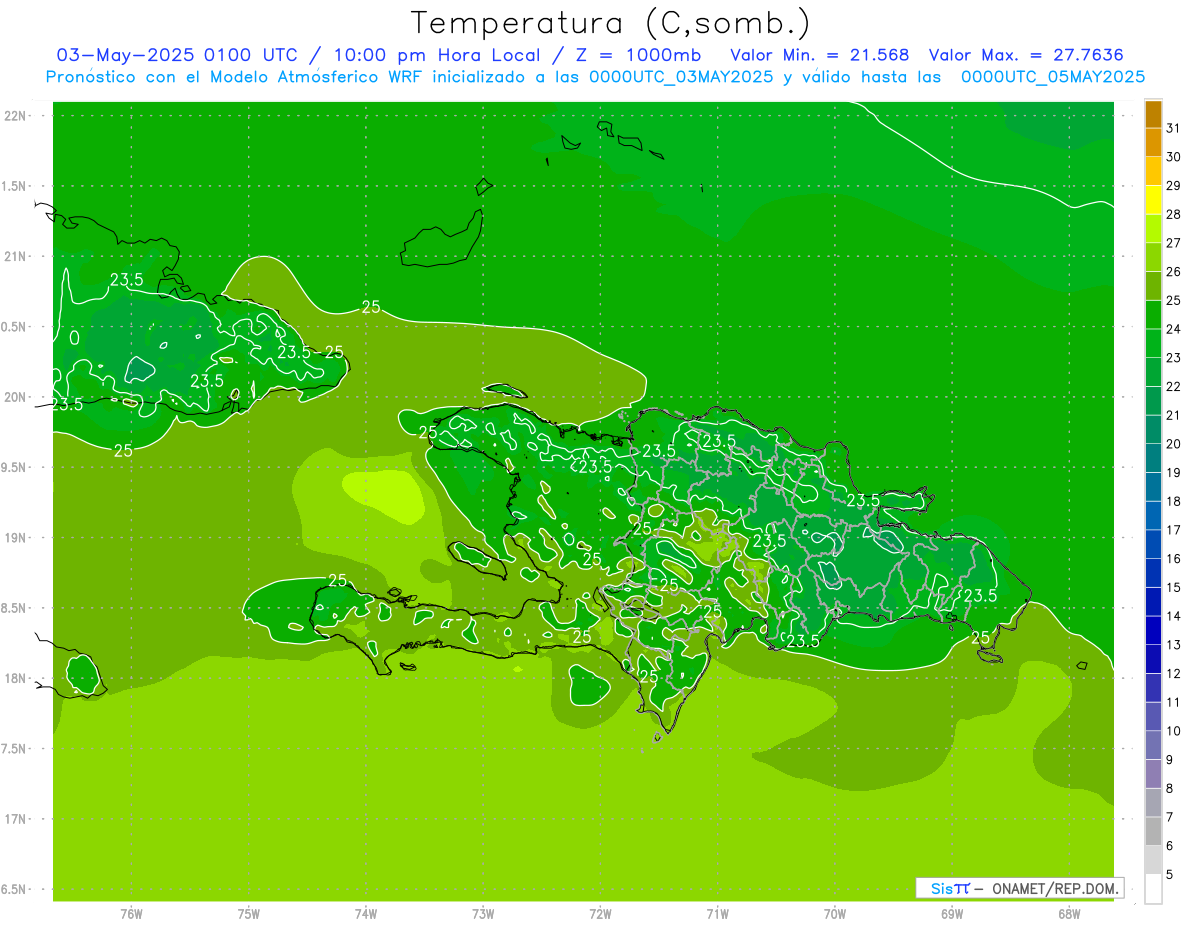The image size is (1200, 927).
Task: Click the gray swatch between 6 and 7
Action: click(x=1153, y=831)
